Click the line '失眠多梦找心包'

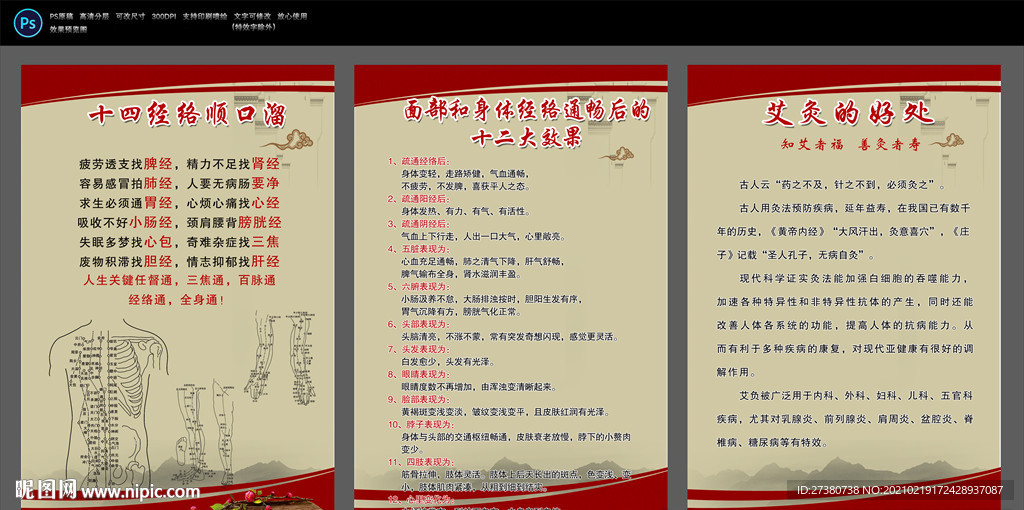[x=125, y=242]
